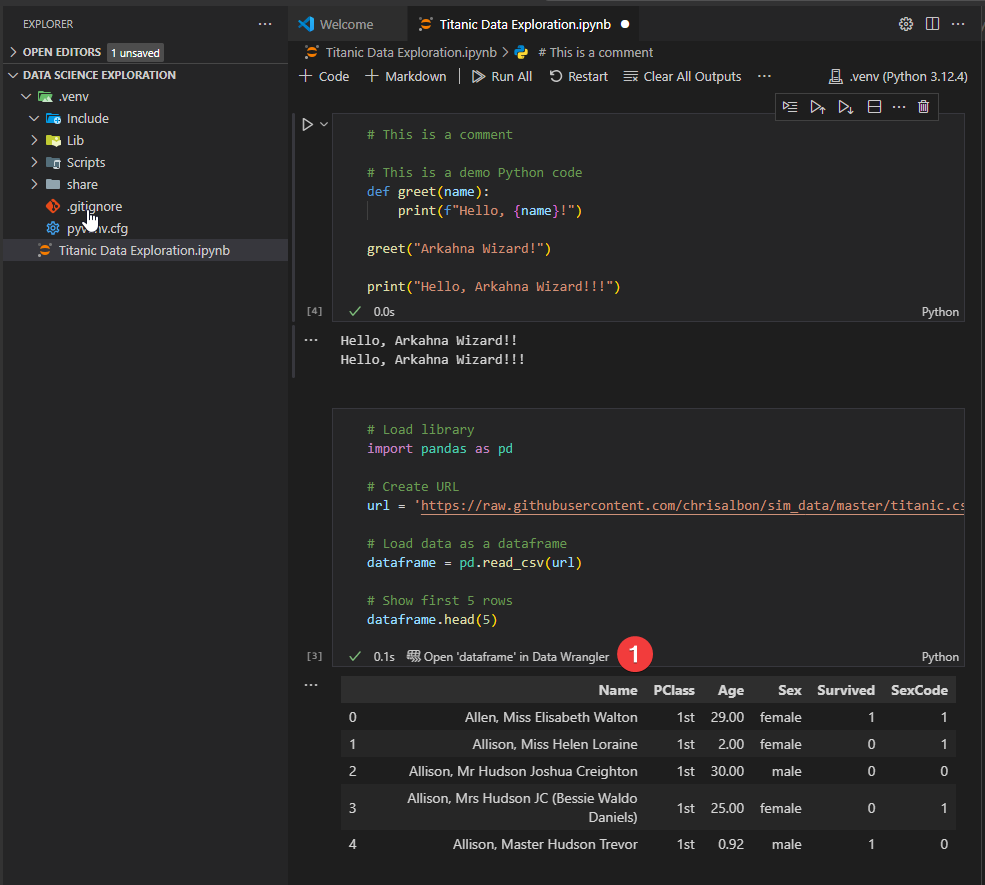Open notebook settings via the gear icon

[x=905, y=23]
